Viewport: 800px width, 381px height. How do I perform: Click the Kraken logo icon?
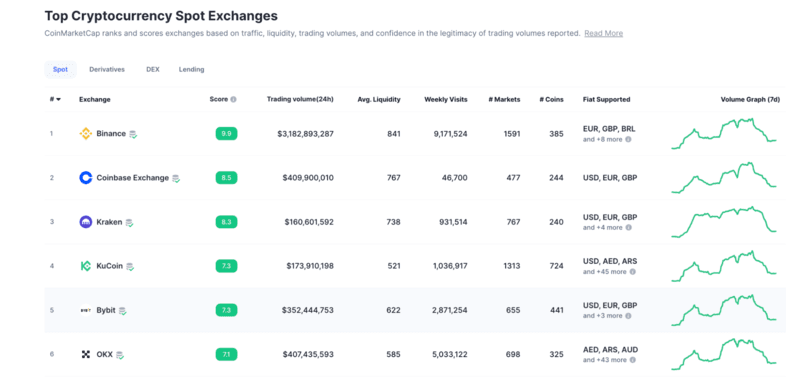coord(85,222)
